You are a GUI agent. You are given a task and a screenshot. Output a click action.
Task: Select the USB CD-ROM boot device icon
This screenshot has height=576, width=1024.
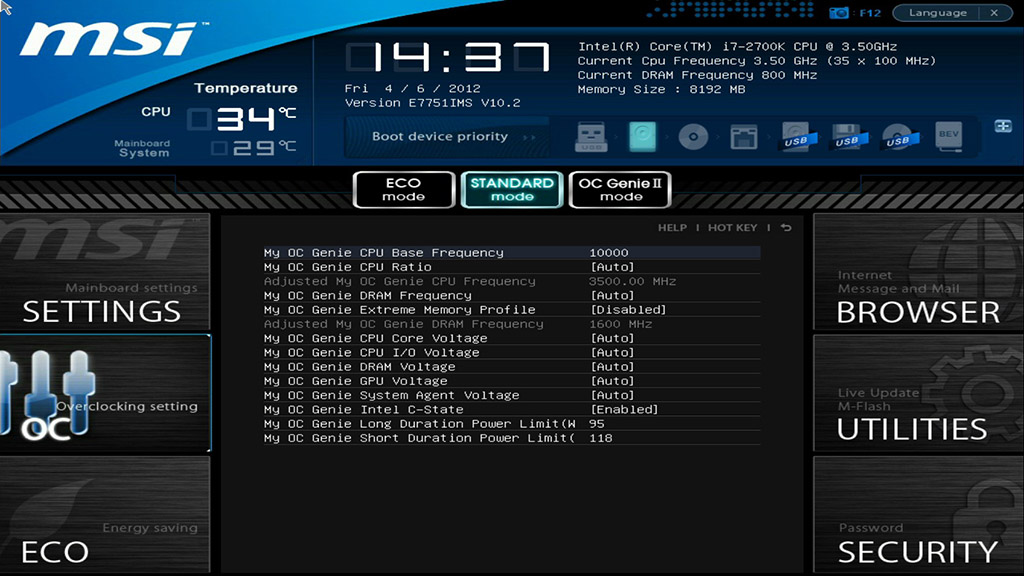[898, 137]
